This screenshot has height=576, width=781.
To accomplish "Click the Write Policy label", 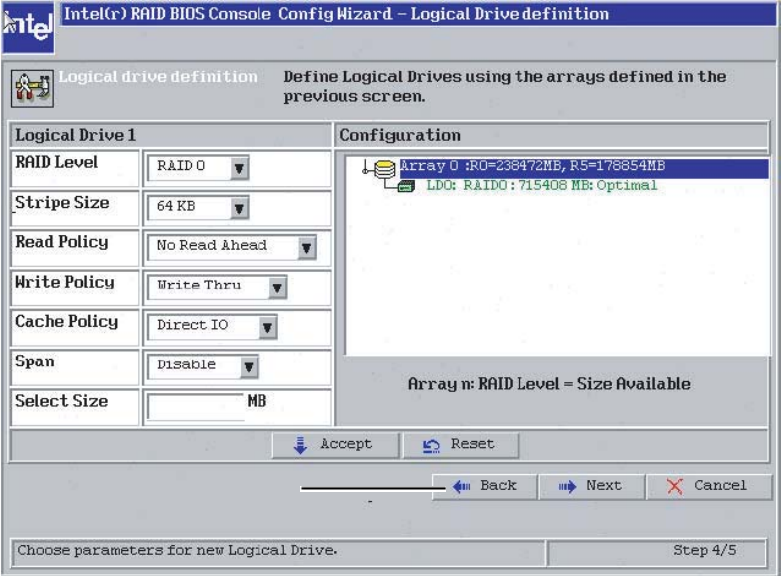I will click(65, 282).
